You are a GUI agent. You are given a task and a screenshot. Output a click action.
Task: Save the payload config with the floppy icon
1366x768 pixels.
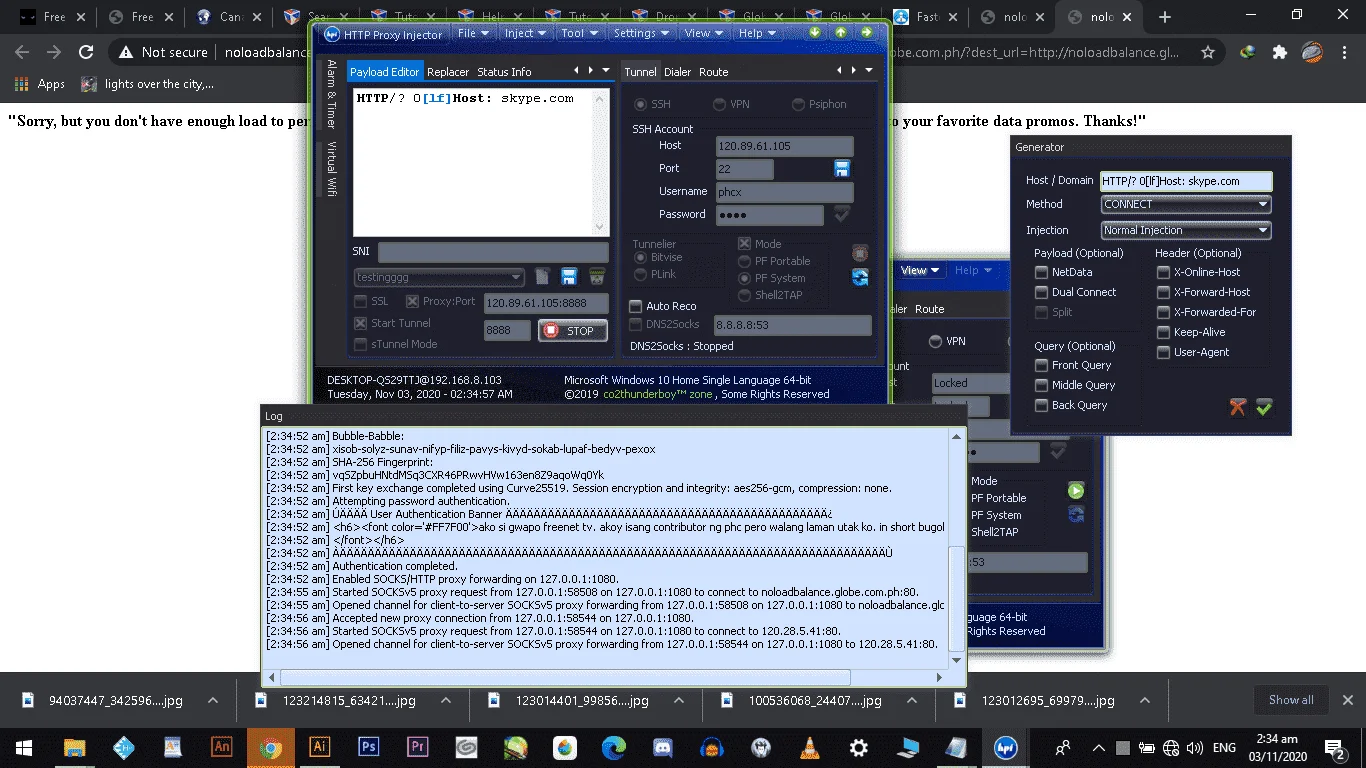pos(569,277)
